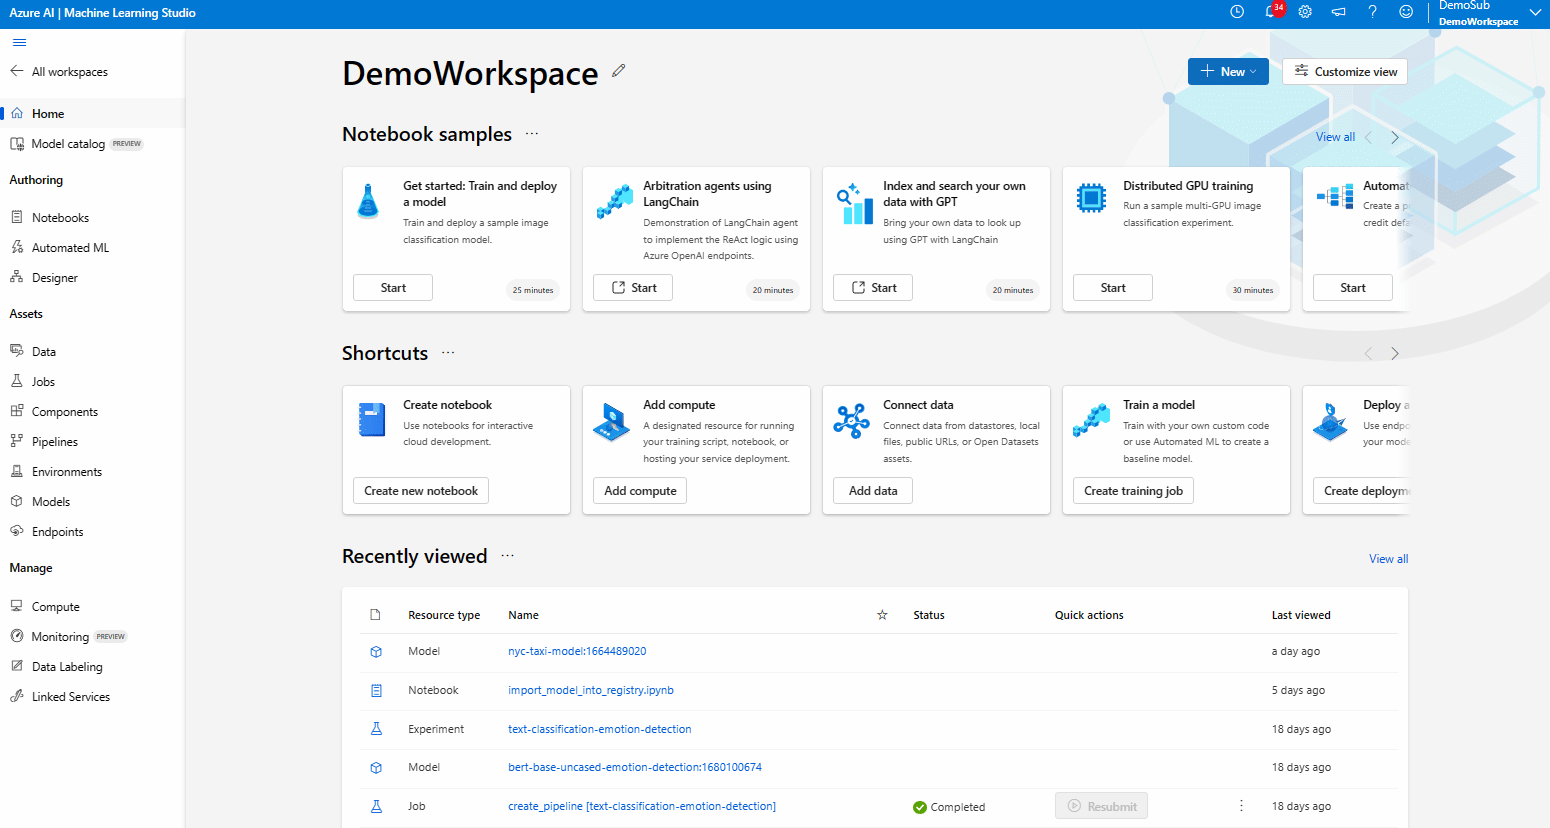Screen dimensions: 1550x828
Task: Star the nyc-taxi-model row as favorite
Action: (x=882, y=651)
